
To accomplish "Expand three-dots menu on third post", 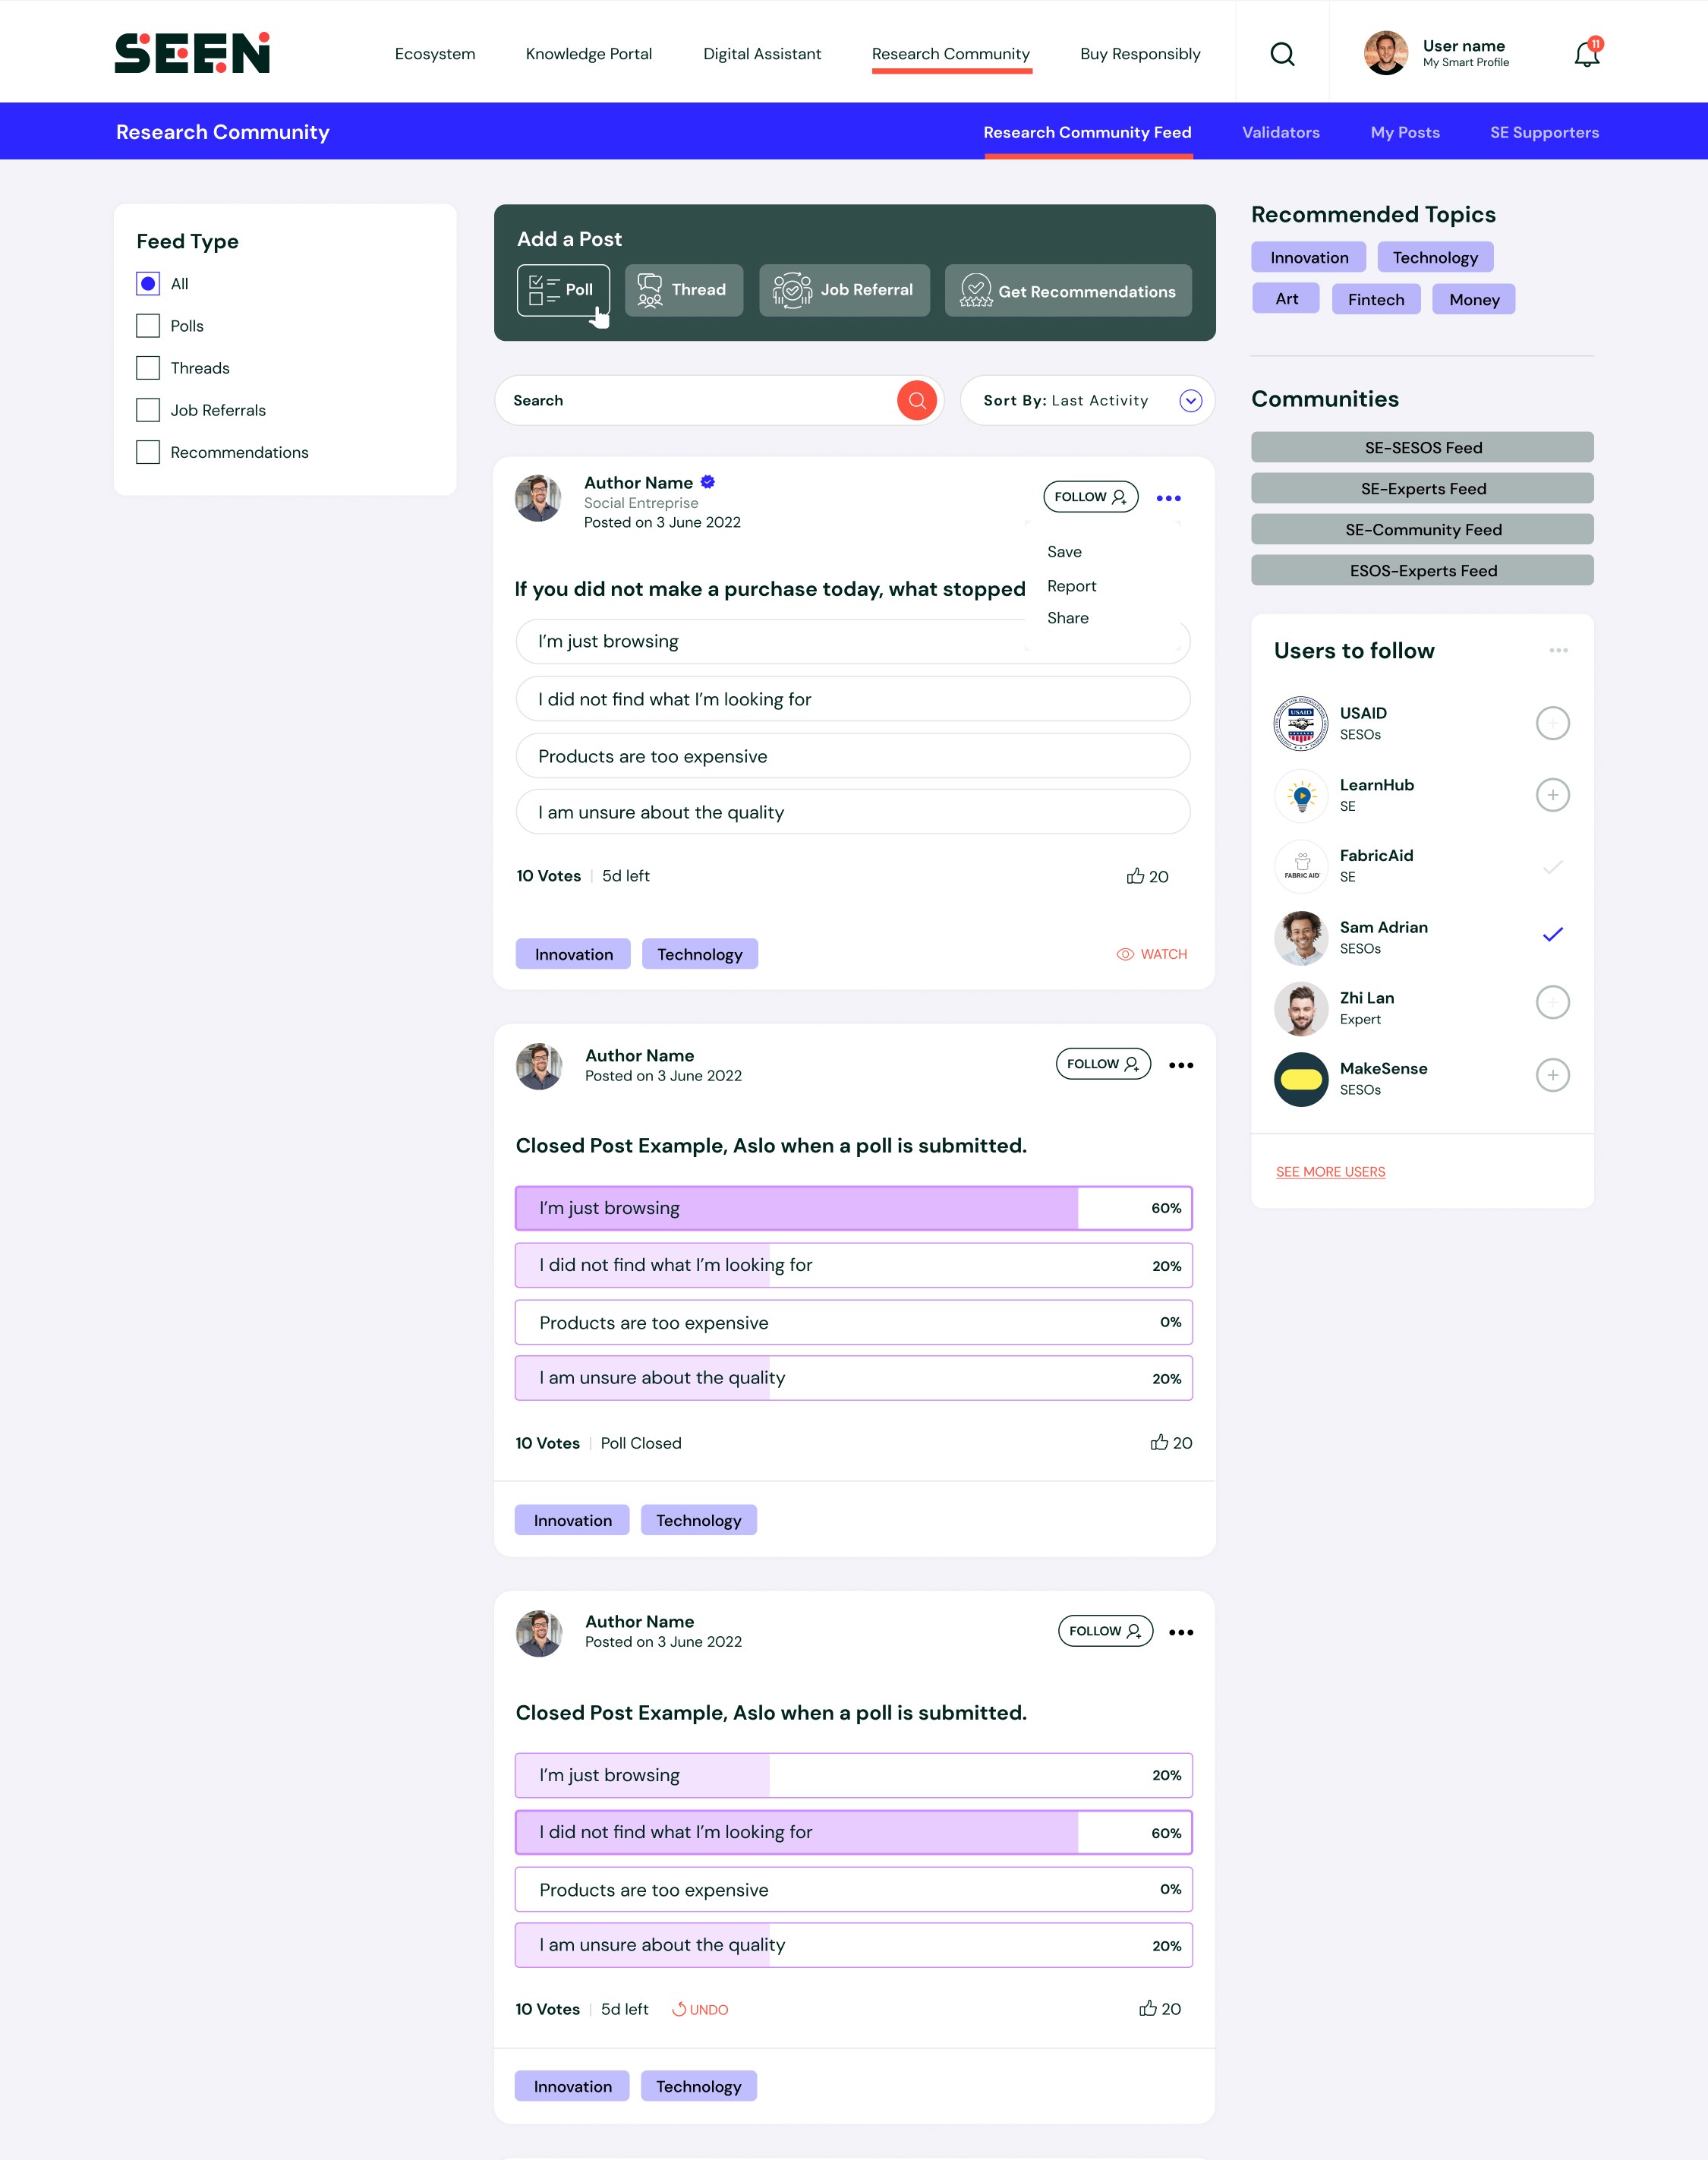I will 1181,1632.
